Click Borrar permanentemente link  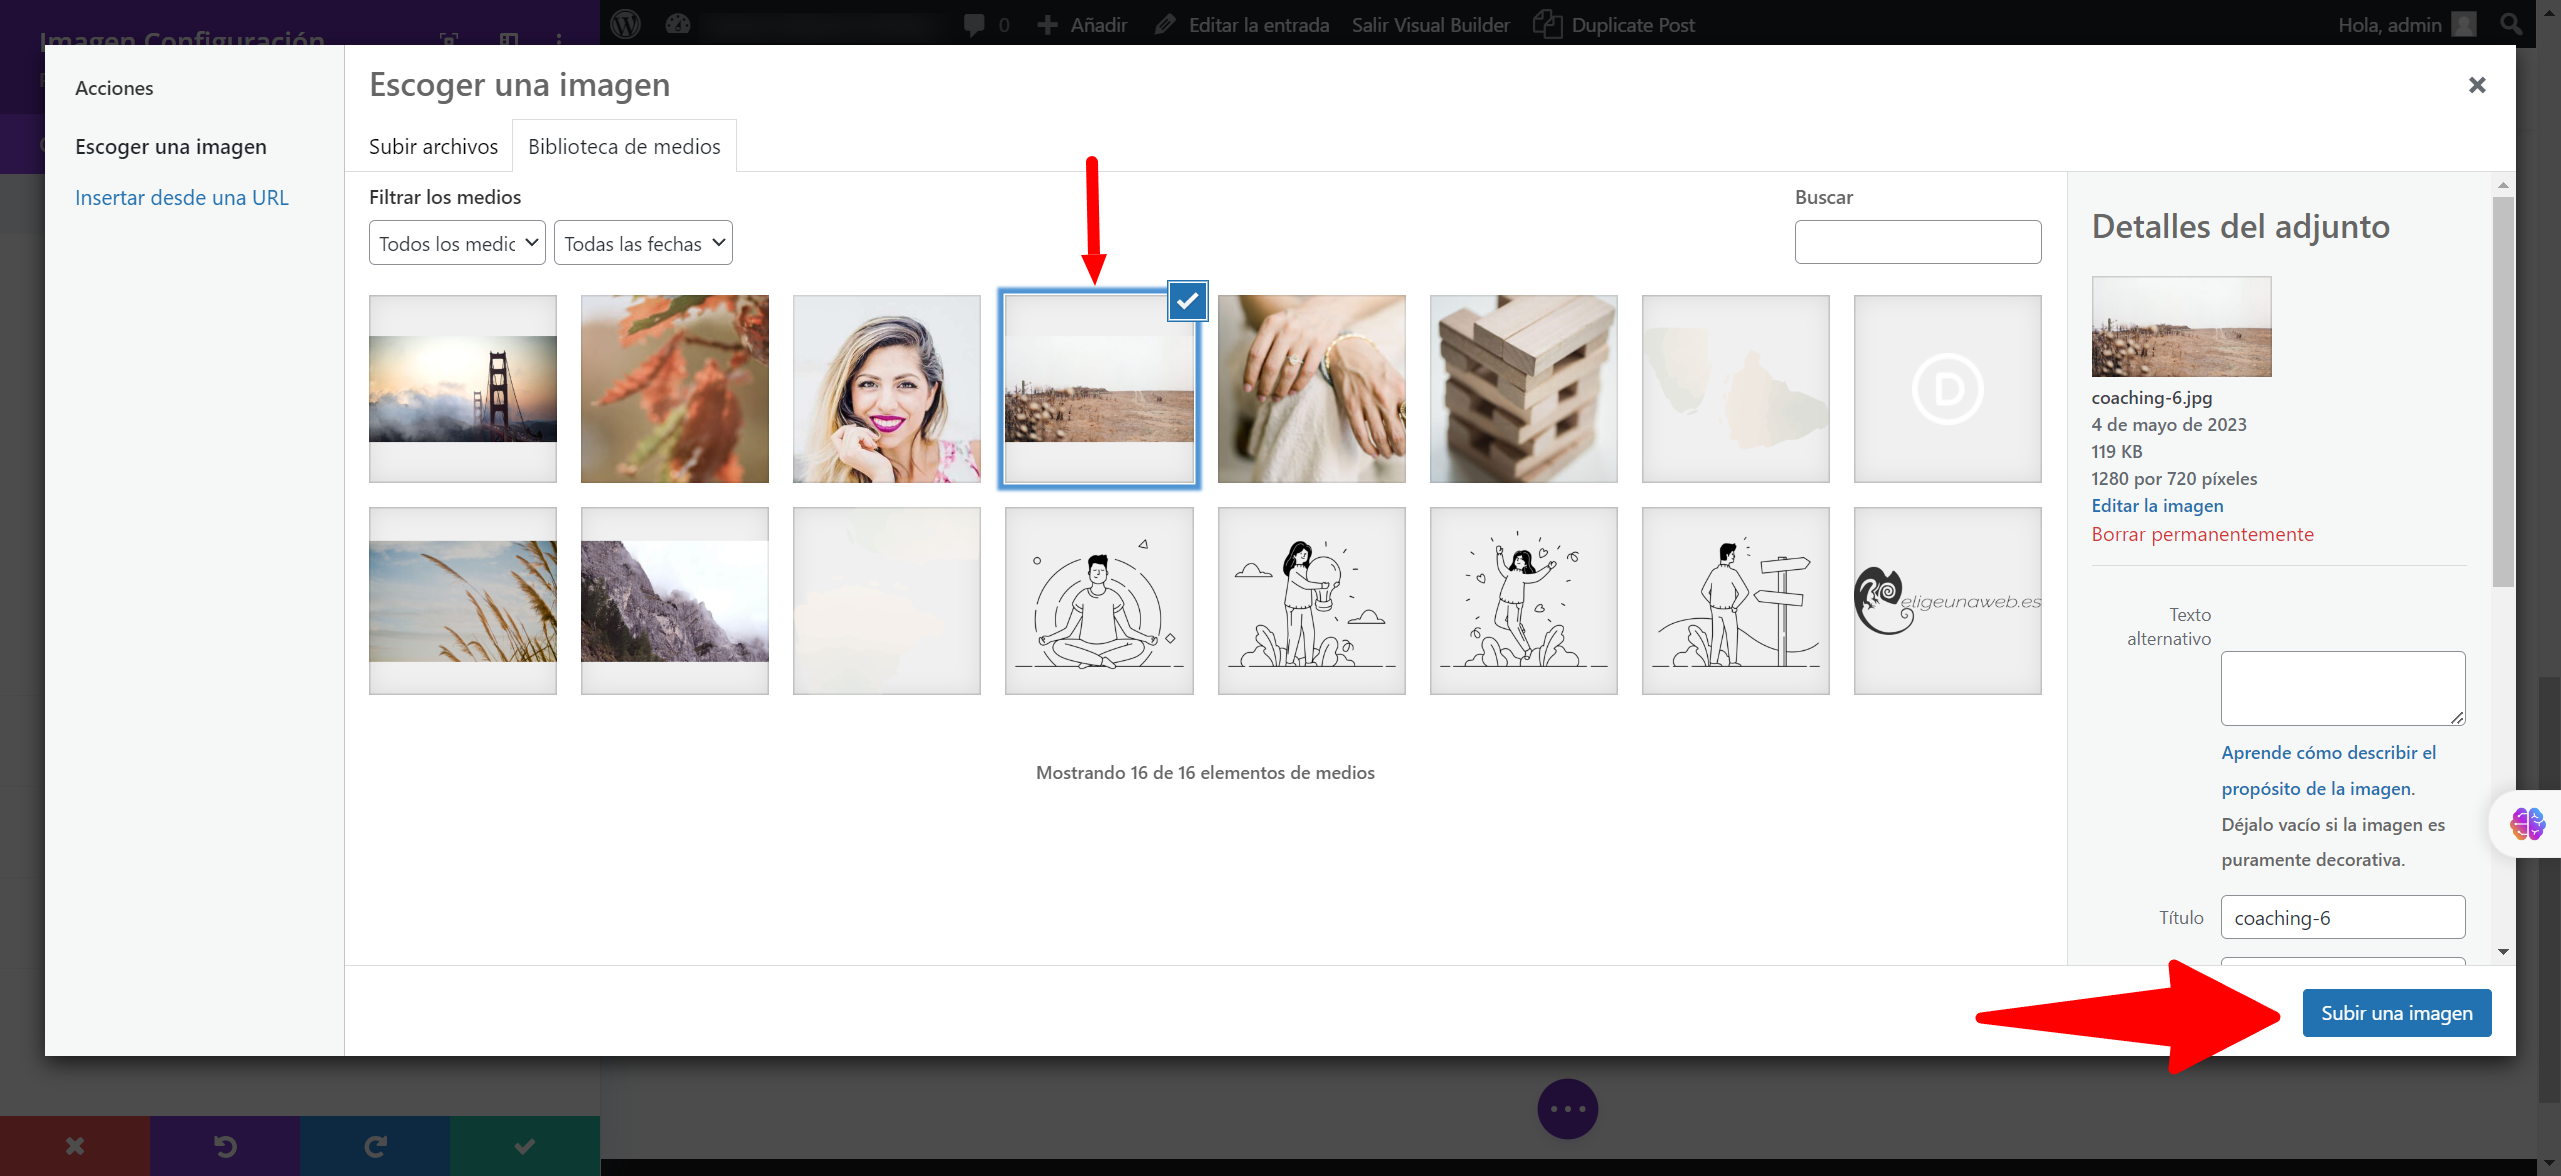pos(2202,534)
